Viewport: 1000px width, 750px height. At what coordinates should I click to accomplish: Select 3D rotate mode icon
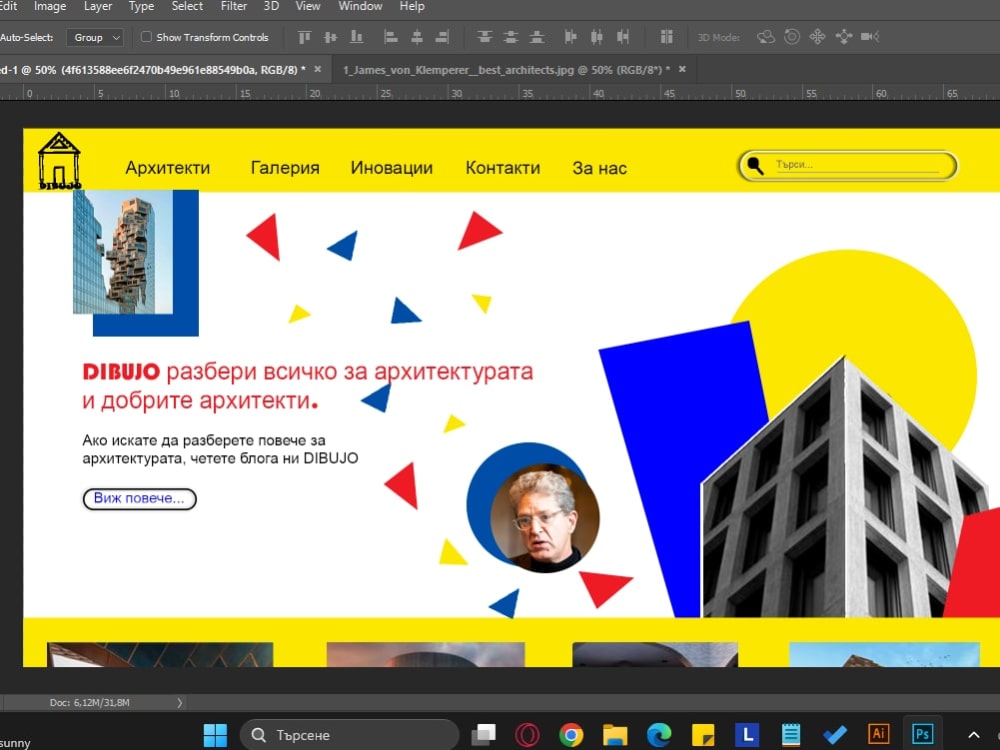pos(765,37)
